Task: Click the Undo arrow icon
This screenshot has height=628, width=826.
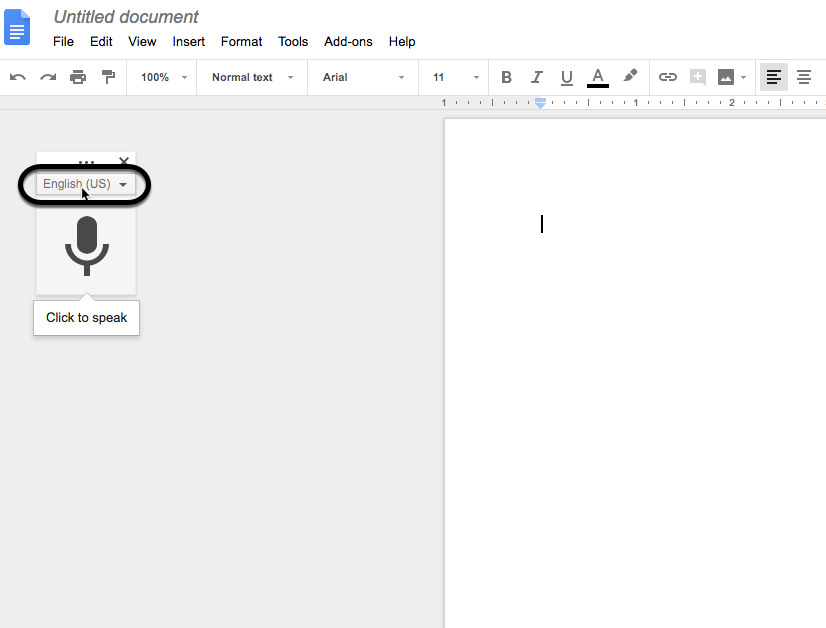Action: click(17, 77)
